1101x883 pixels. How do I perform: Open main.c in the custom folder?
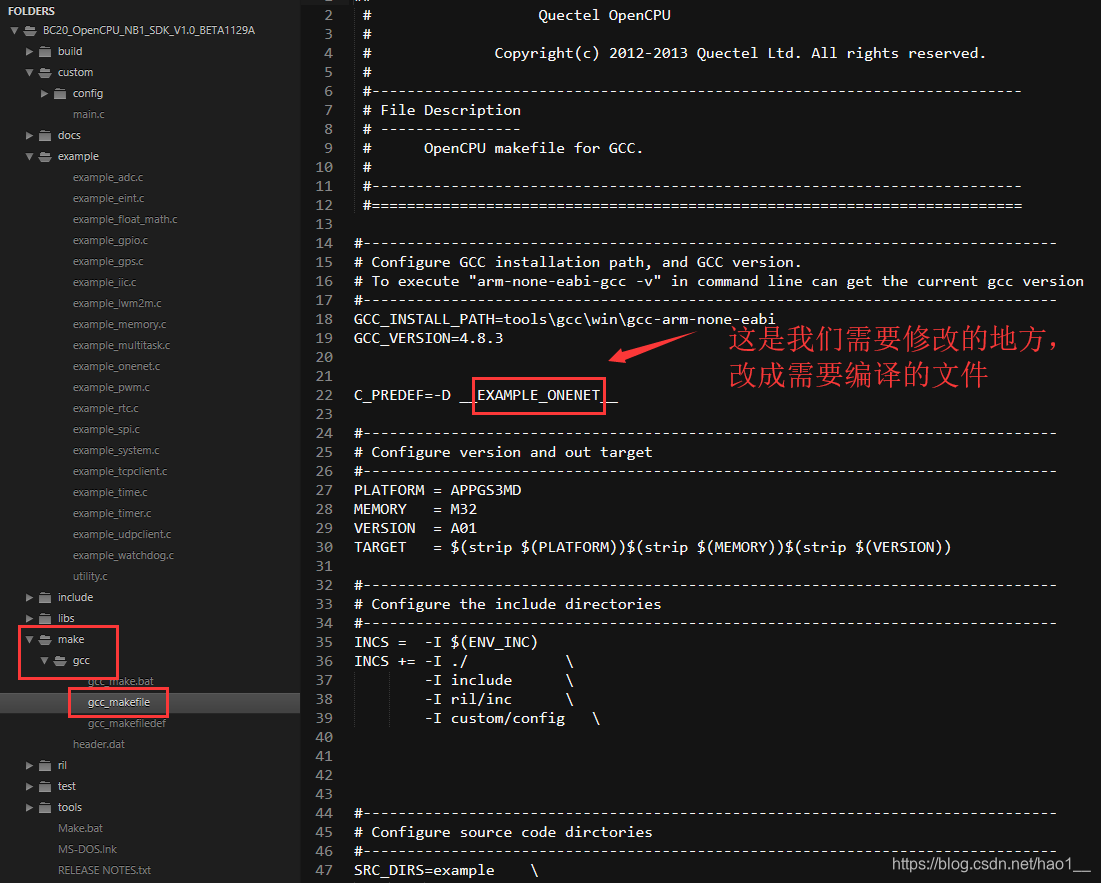[x=88, y=114]
